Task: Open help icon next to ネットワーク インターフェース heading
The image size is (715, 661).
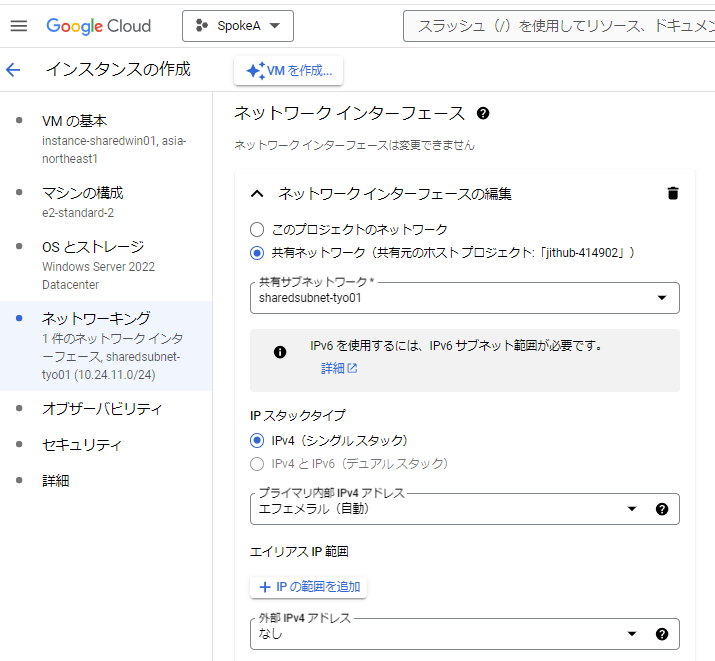Action: pyautogui.click(x=483, y=113)
